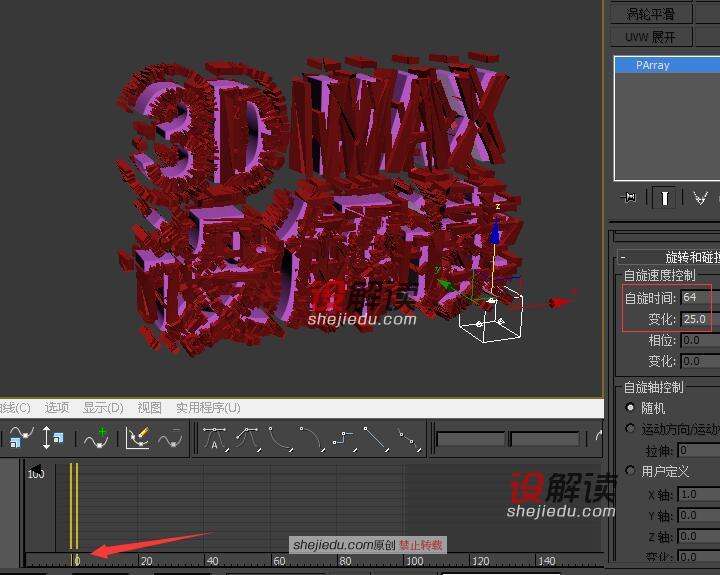Image resolution: width=720 pixels, height=575 pixels.
Task: Click frame 20 on the time ruler
Action: point(146,561)
